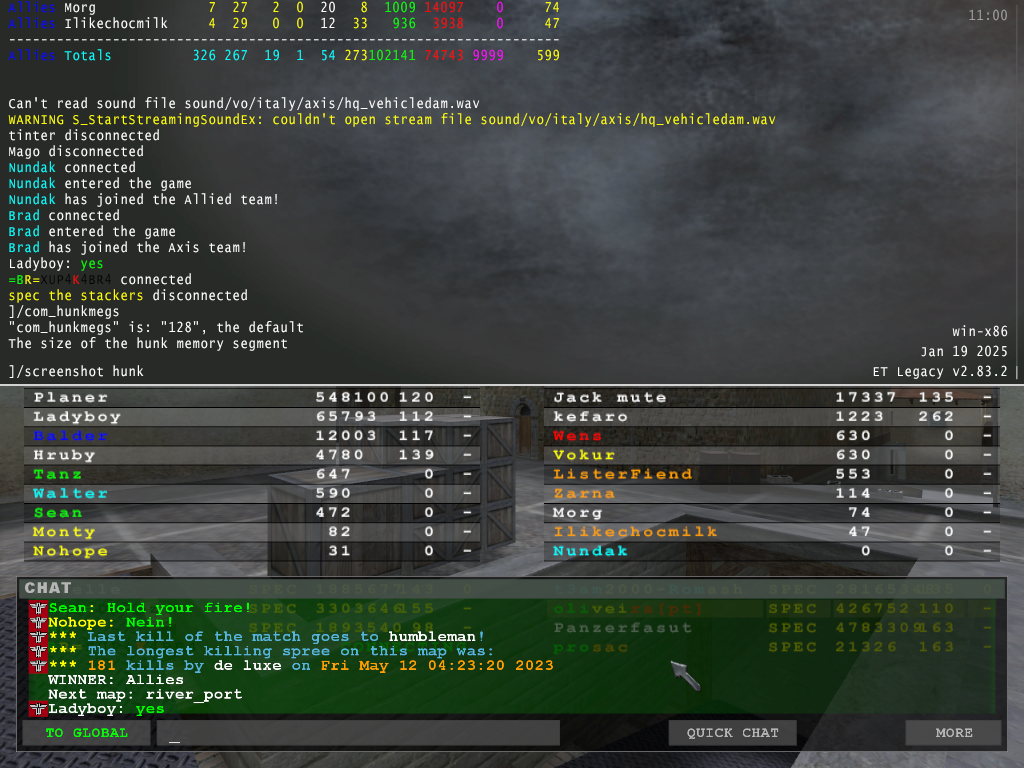Select player Ladyboy in the scoreboard
Image resolution: width=1024 pixels, height=768 pixels.
click(x=252, y=417)
